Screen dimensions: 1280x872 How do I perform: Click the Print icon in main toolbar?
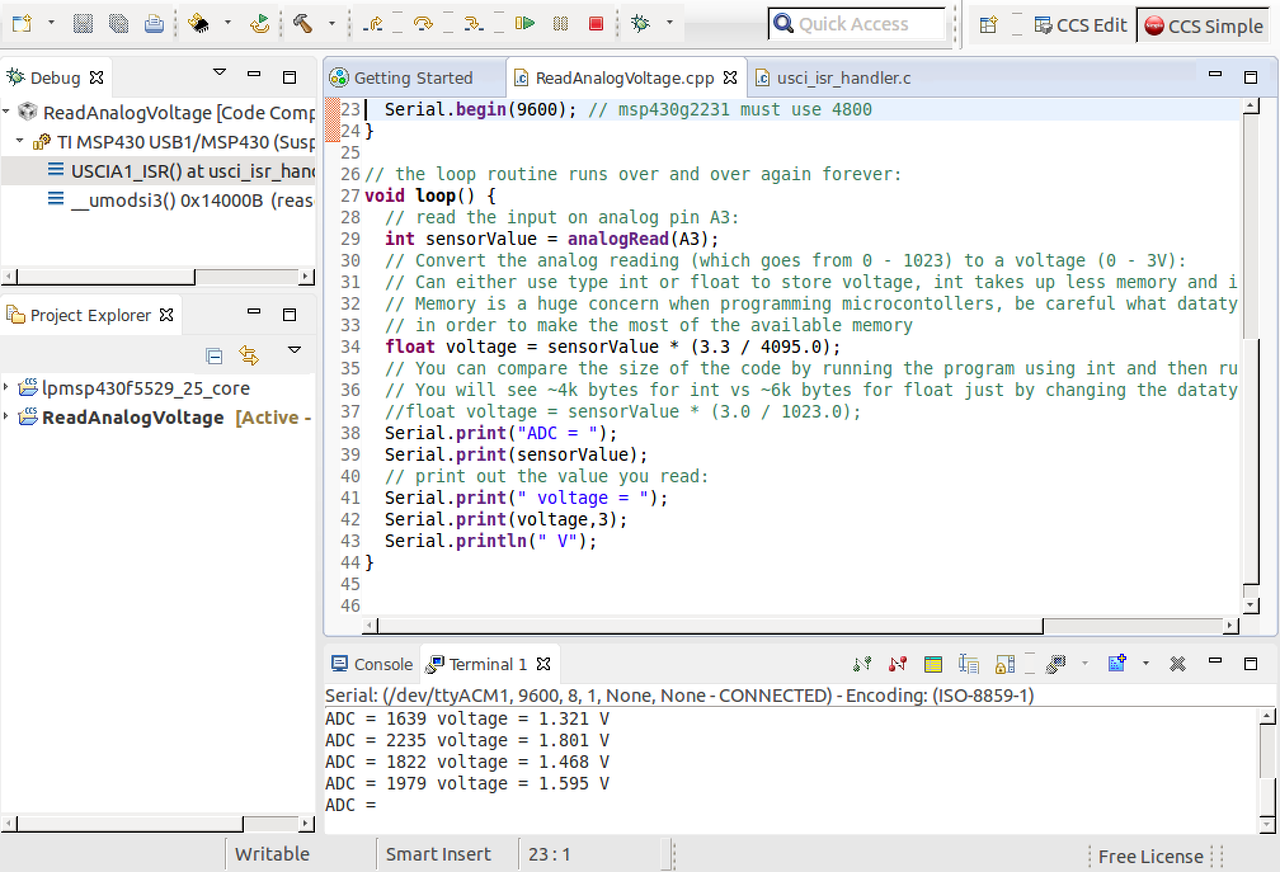[x=154, y=24]
